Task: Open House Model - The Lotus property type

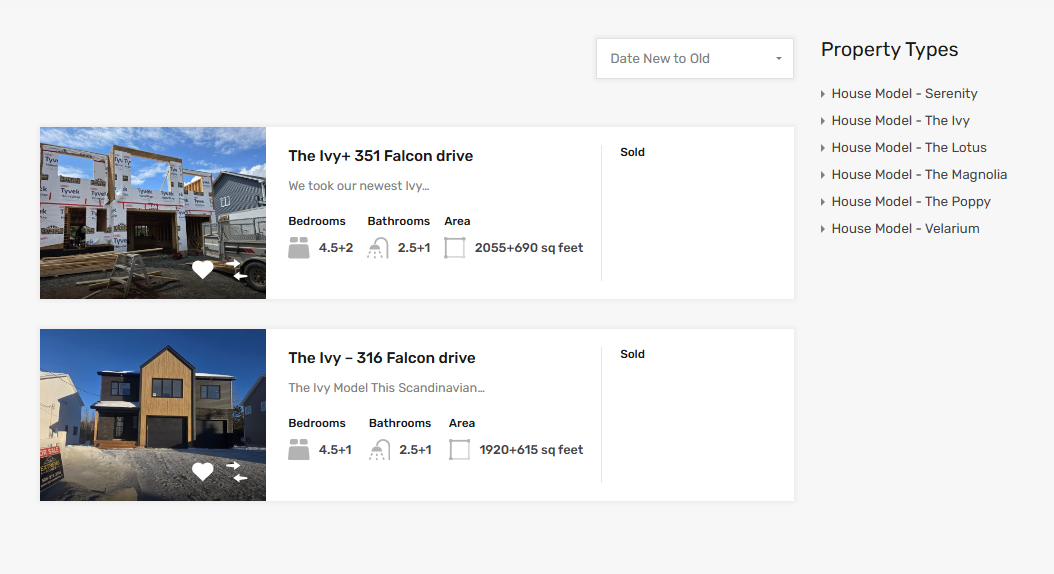Action: coord(909,147)
